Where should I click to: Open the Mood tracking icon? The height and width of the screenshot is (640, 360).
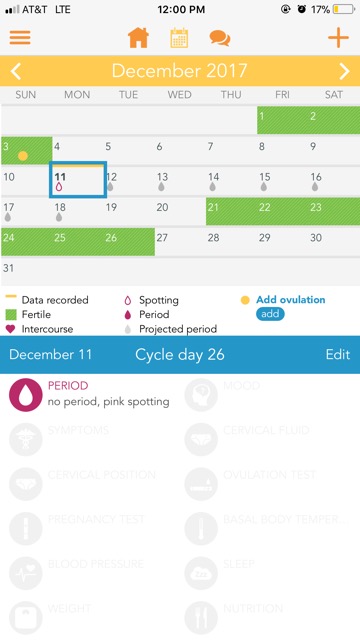click(x=201, y=395)
